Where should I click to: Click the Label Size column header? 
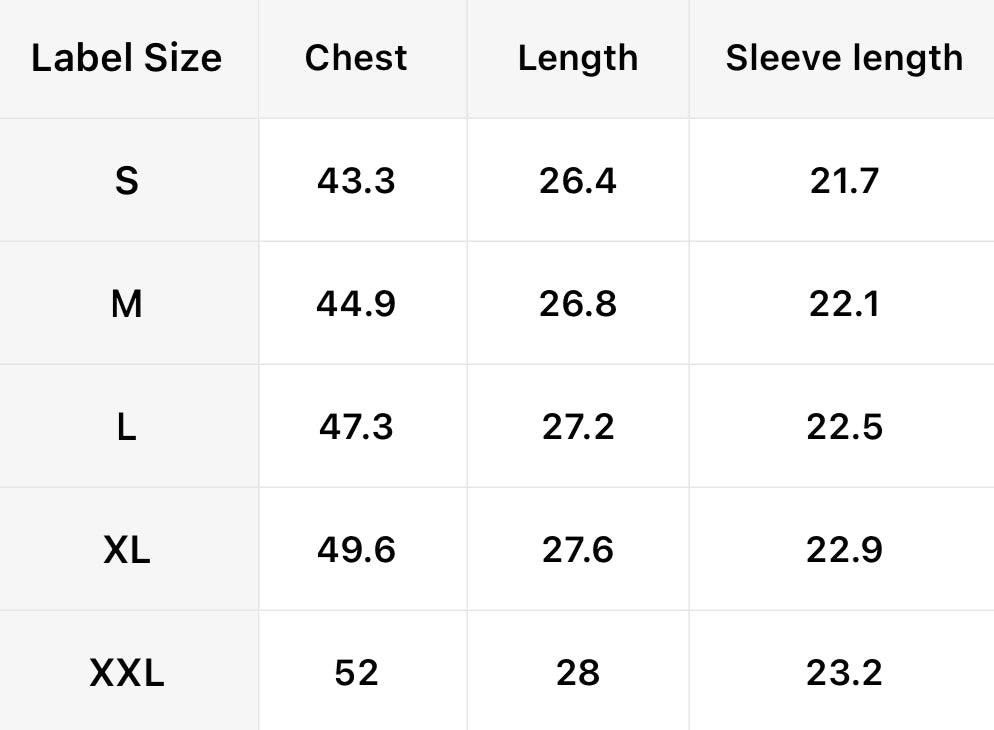pyautogui.click(x=126, y=58)
